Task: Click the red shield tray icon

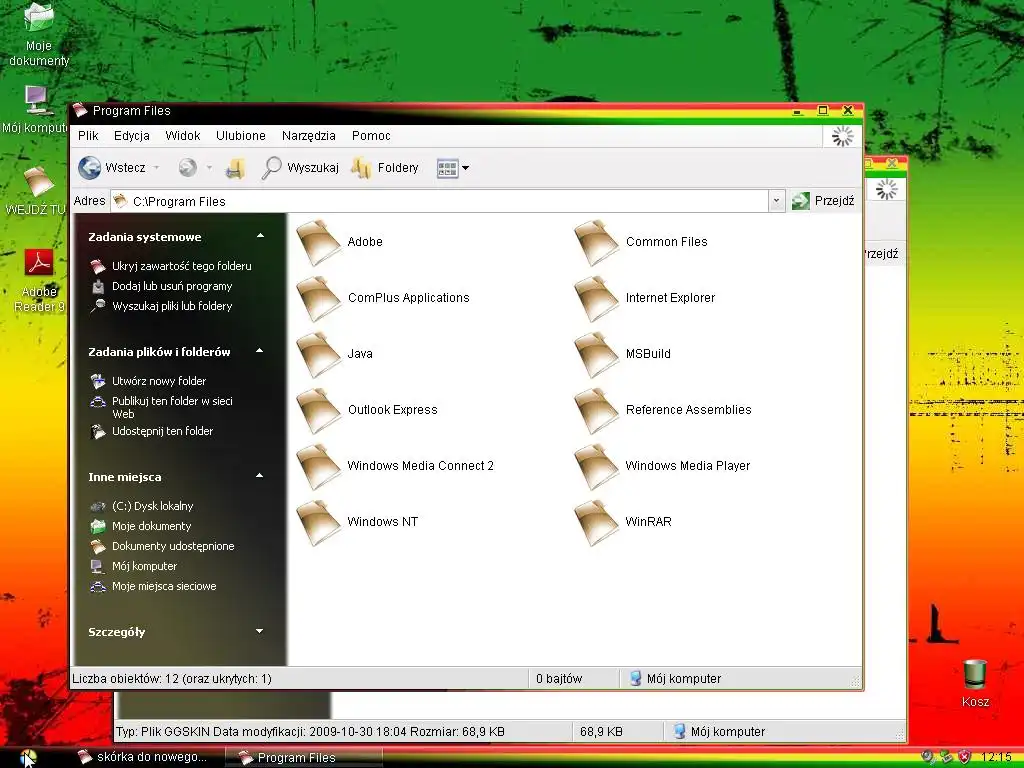Action: point(964,757)
